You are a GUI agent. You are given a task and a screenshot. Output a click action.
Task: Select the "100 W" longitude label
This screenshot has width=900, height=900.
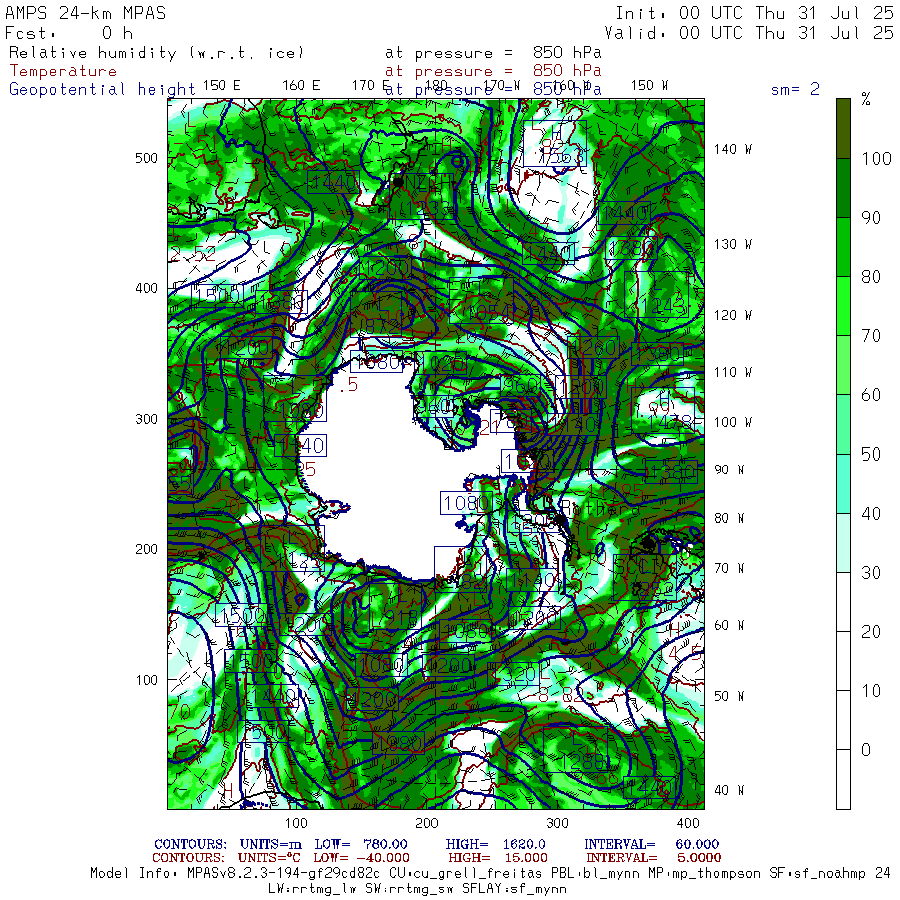pos(732,422)
